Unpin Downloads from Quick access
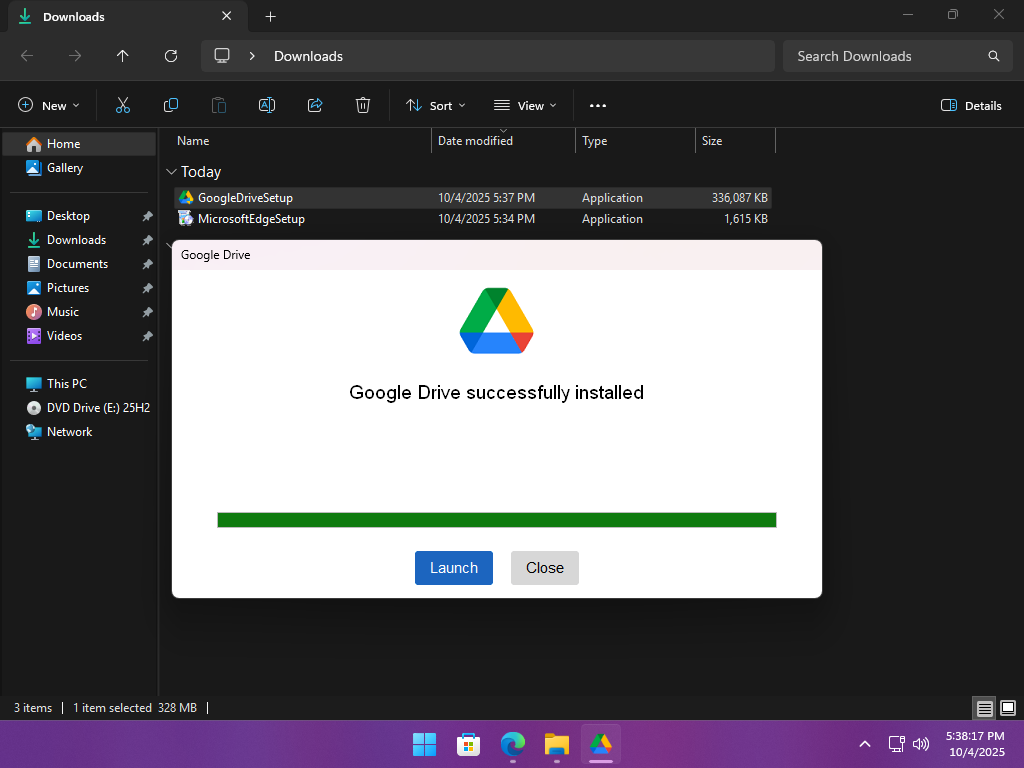 pos(148,240)
